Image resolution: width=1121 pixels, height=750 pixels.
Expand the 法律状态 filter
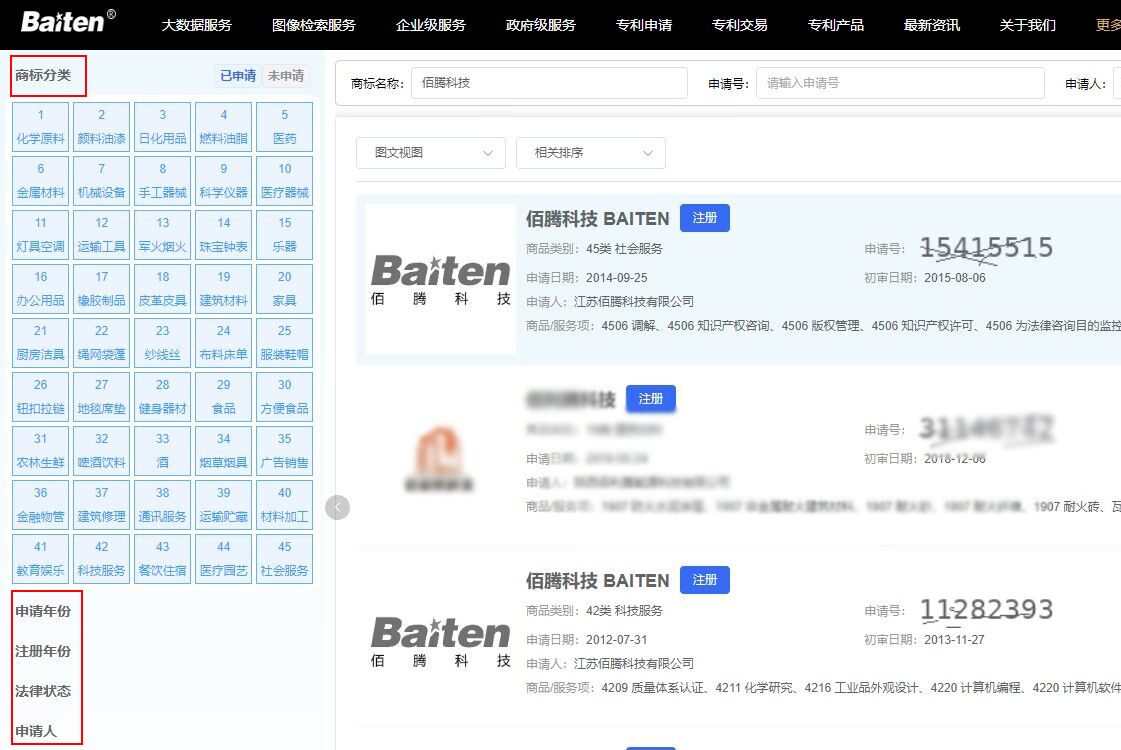44,691
